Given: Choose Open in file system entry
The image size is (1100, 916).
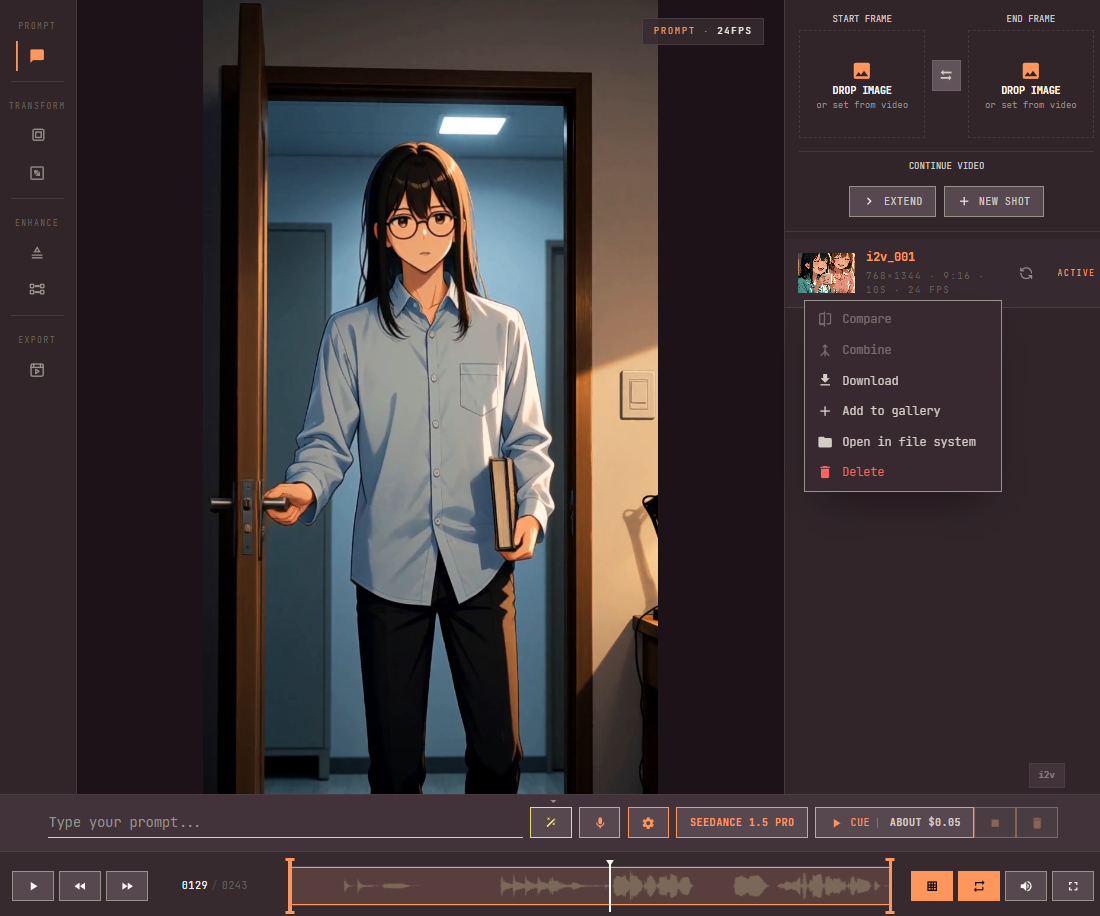Looking at the screenshot, I should coord(902,441).
